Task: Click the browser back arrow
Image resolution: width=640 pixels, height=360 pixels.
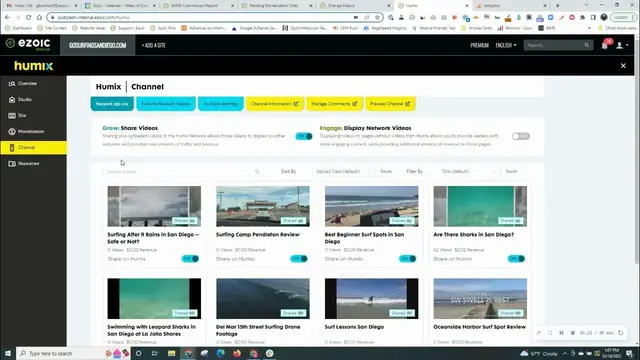Action: [x=7, y=18]
